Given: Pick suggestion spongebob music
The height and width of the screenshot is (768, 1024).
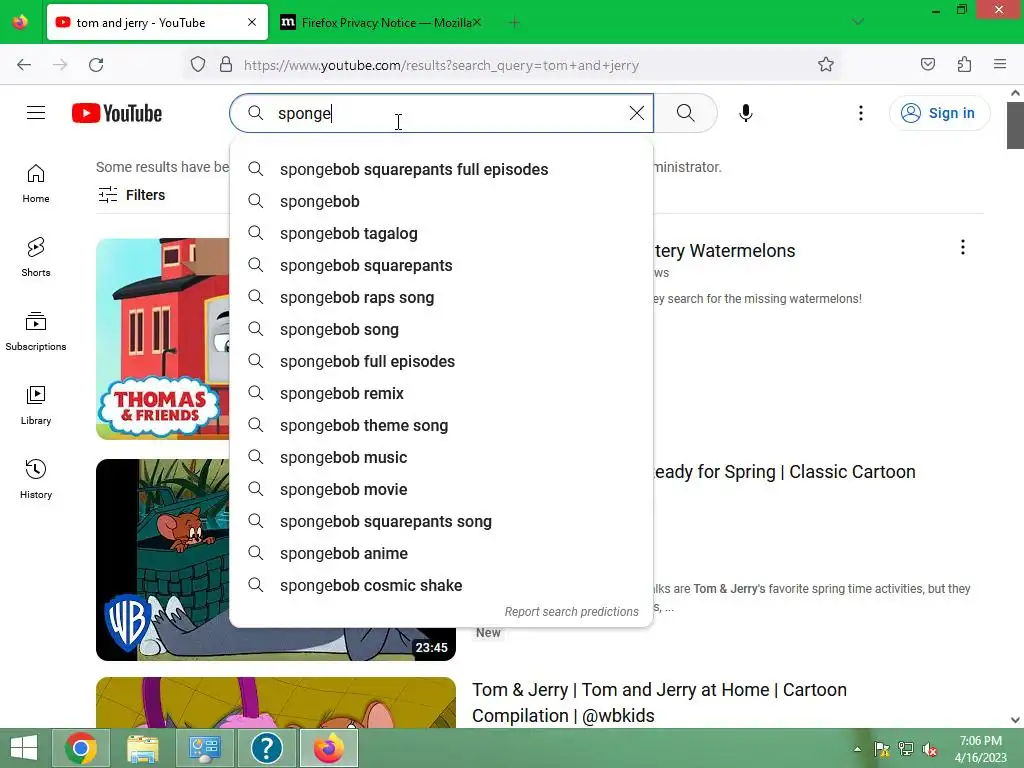Looking at the screenshot, I should click(441, 457).
